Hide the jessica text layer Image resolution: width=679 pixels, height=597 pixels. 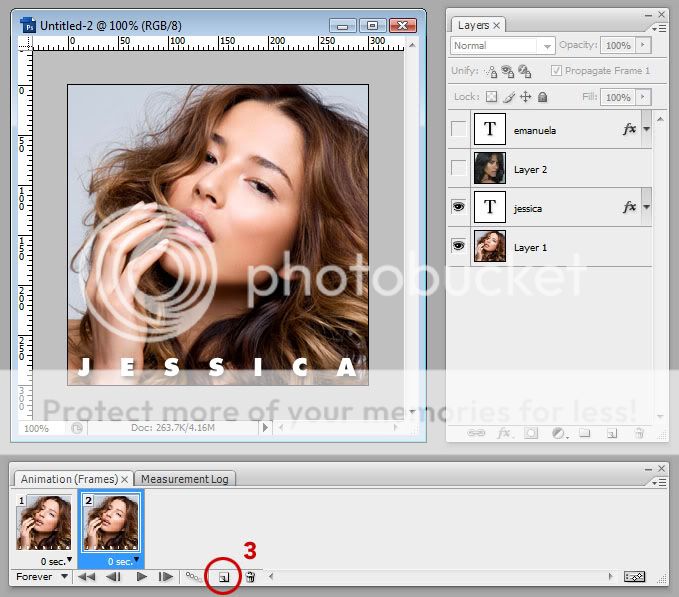[x=459, y=207]
